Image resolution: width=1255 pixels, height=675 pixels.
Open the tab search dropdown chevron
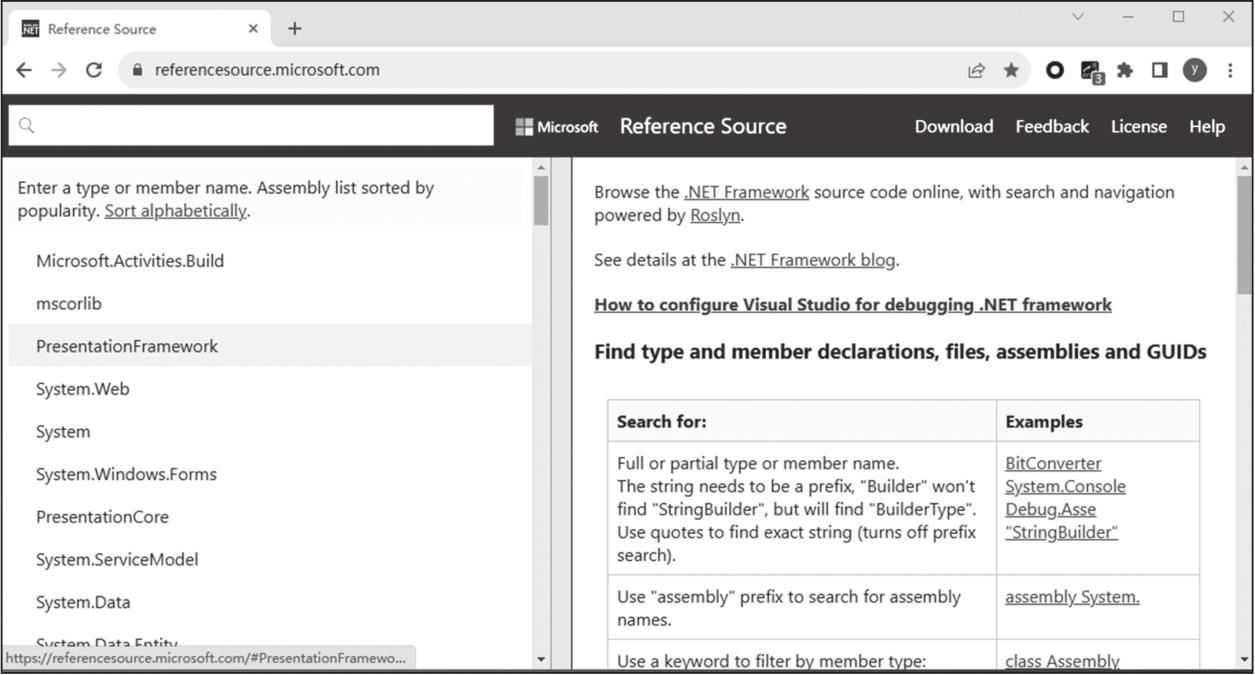(x=1078, y=16)
